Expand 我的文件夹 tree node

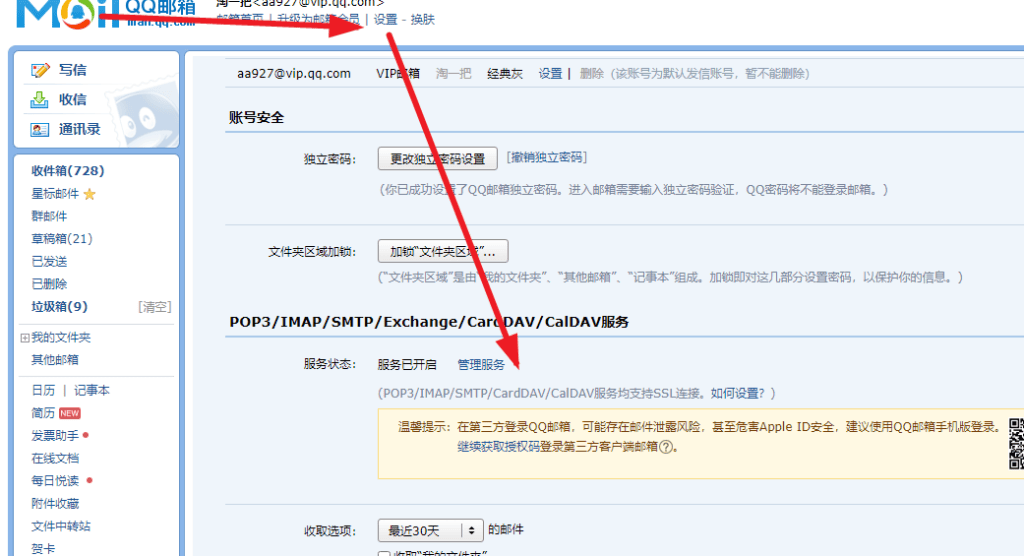(x=25, y=338)
